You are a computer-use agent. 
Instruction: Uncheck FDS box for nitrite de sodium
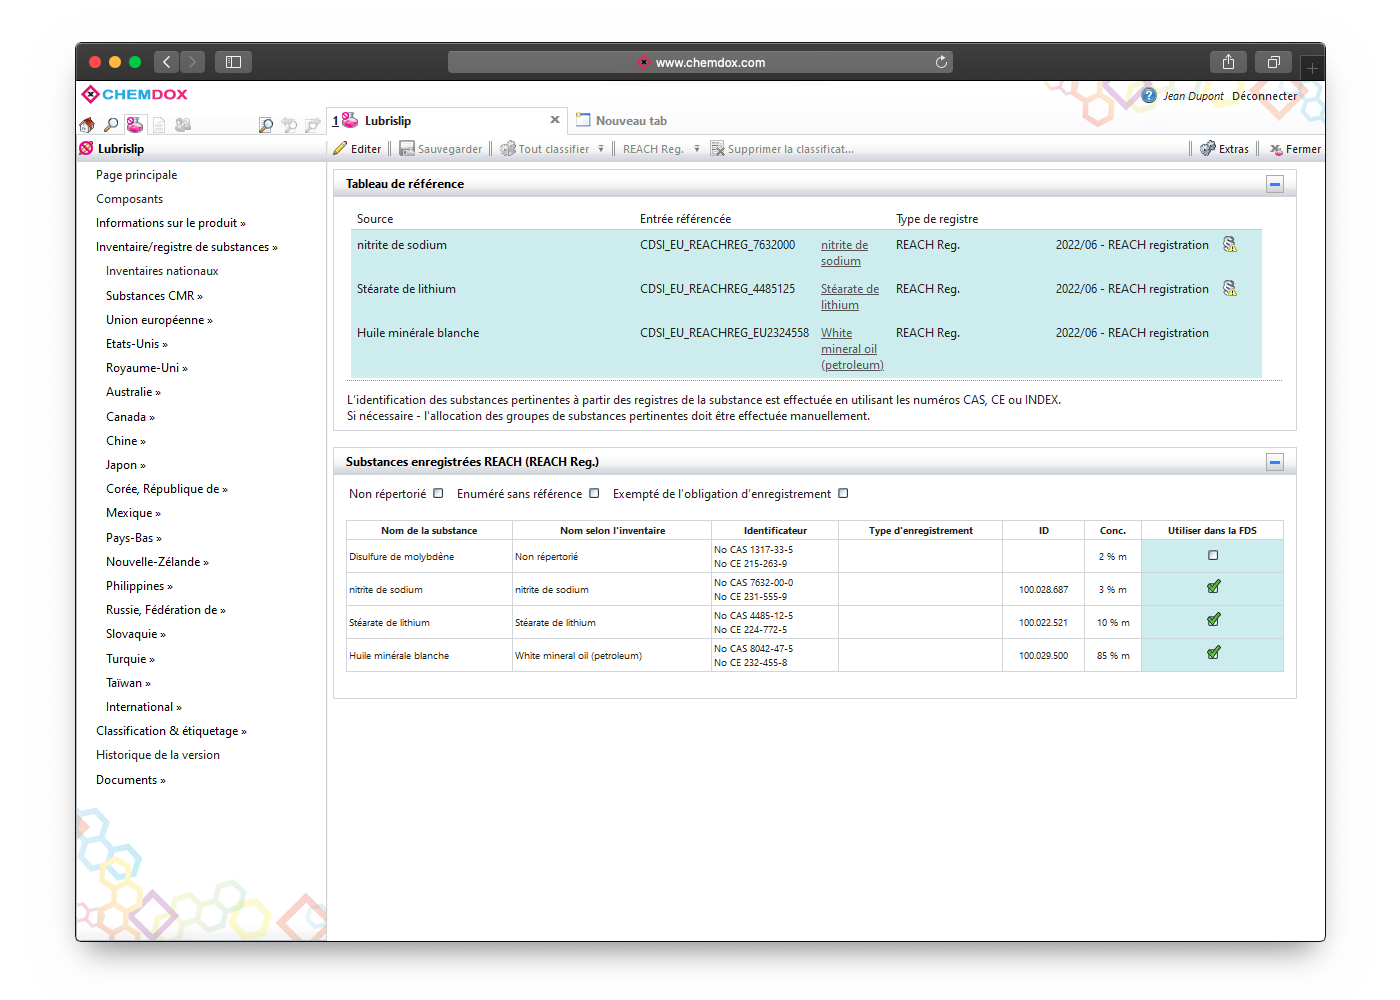(x=1213, y=587)
